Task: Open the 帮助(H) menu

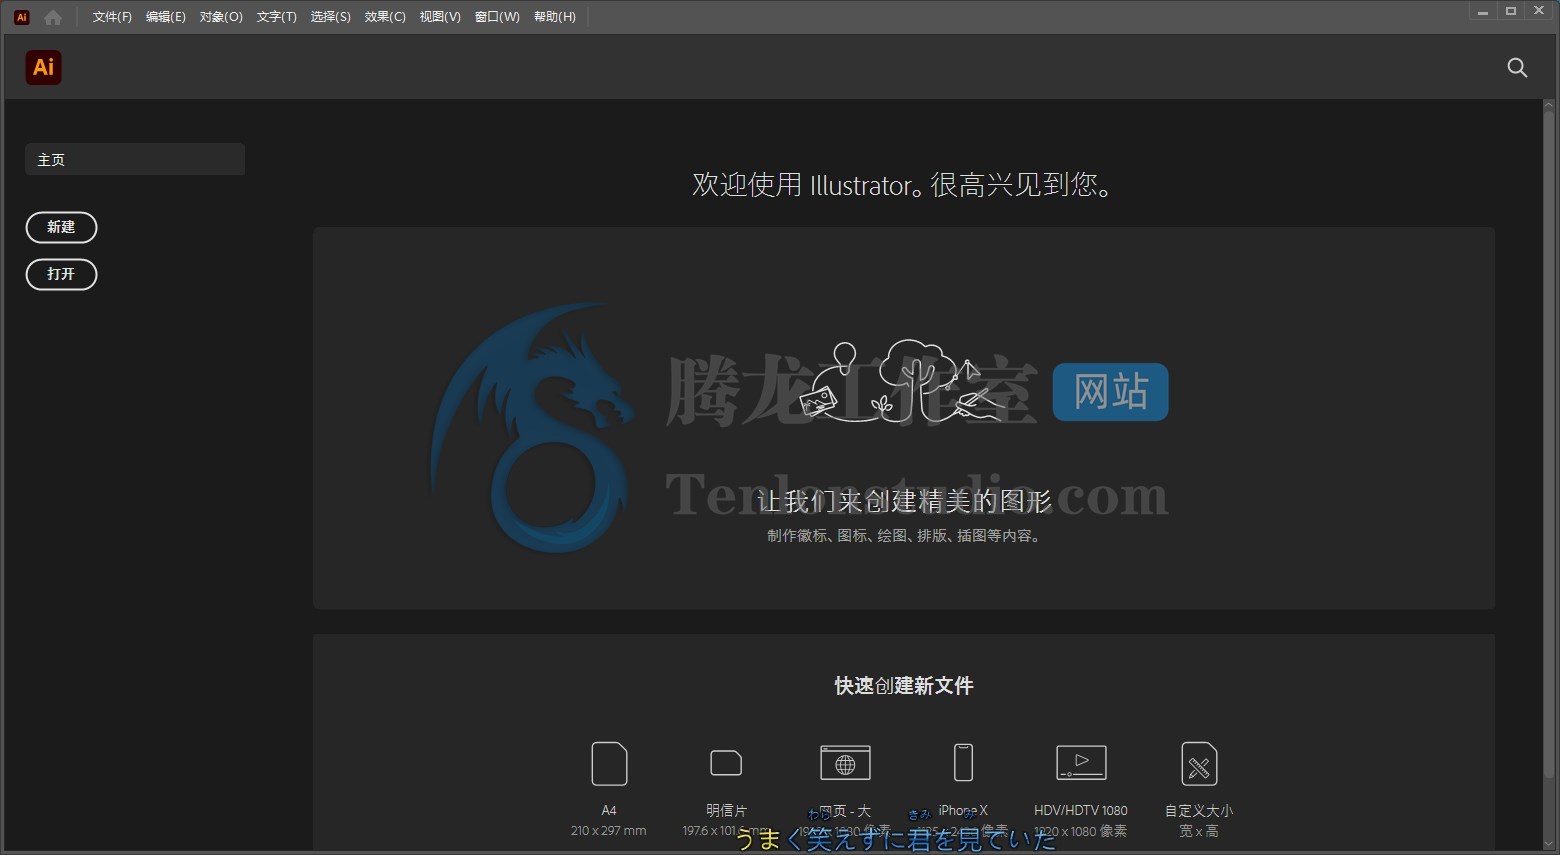Action: [555, 17]
